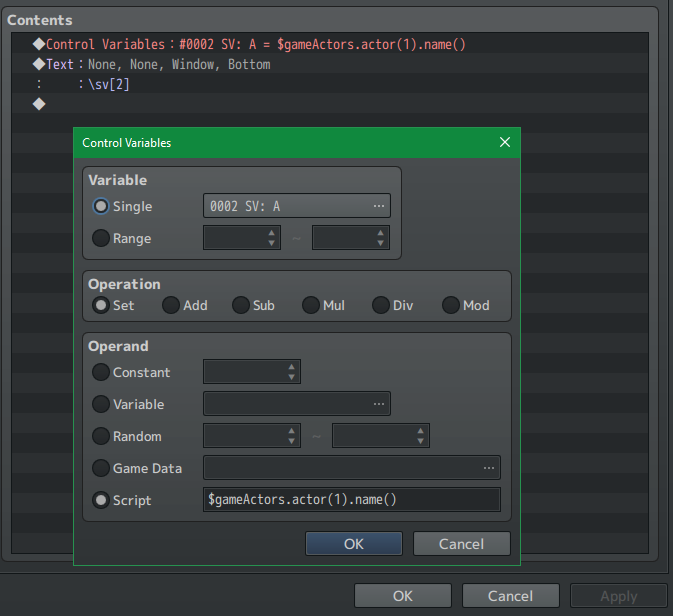
Task: Click the disabled Apply button
Action: 618,596
